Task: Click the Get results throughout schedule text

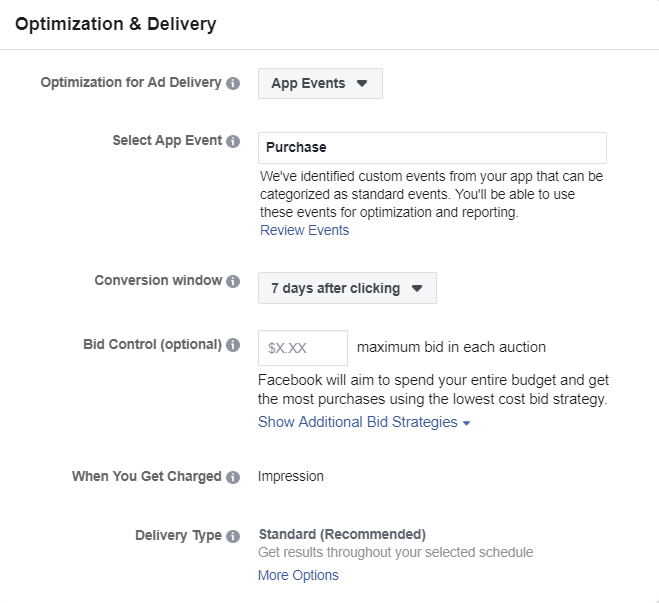Action: point(395,552)
